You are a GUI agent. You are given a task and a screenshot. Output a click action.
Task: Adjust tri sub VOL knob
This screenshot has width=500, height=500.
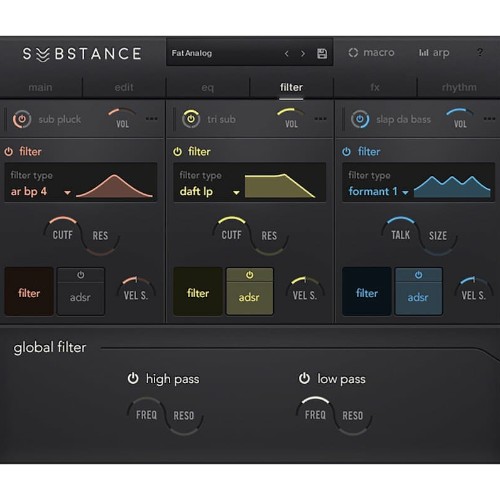coord(291,118)
